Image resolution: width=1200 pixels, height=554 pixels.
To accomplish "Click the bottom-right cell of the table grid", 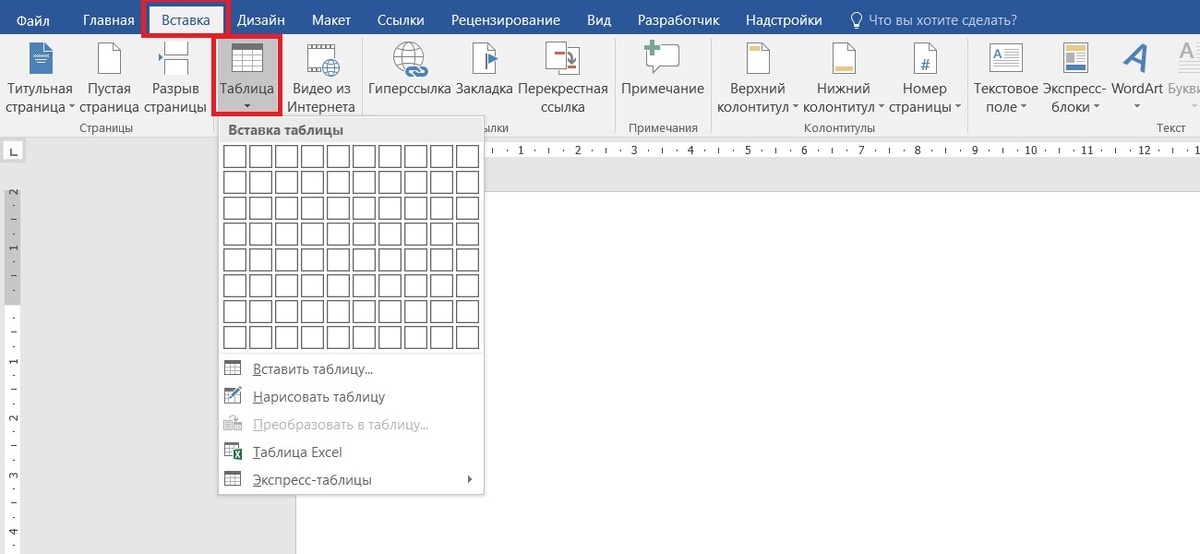I will pyautogui.click(x=467, y=337).
